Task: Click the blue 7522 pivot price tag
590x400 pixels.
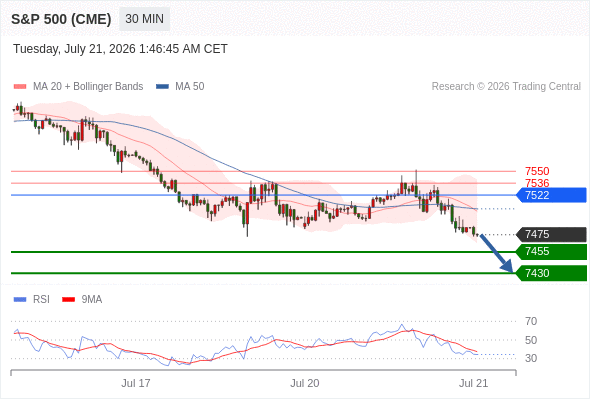Action: (551, 195)
